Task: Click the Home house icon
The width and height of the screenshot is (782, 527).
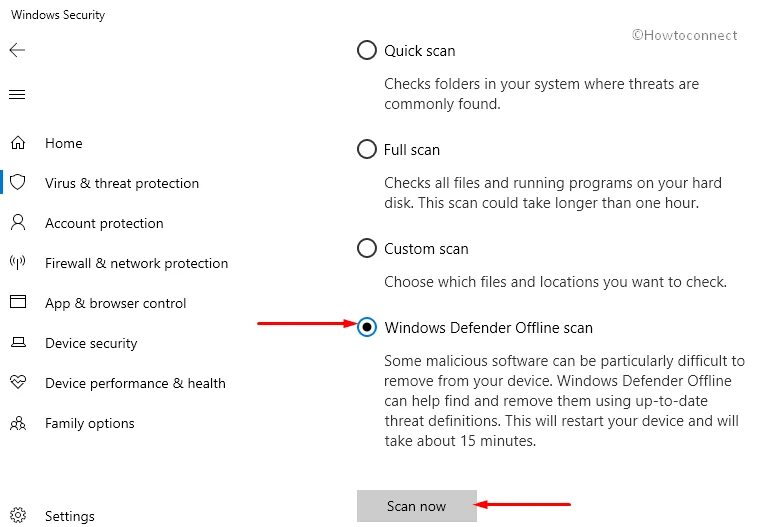Action: pyautogui.click(x=18, y=143)
